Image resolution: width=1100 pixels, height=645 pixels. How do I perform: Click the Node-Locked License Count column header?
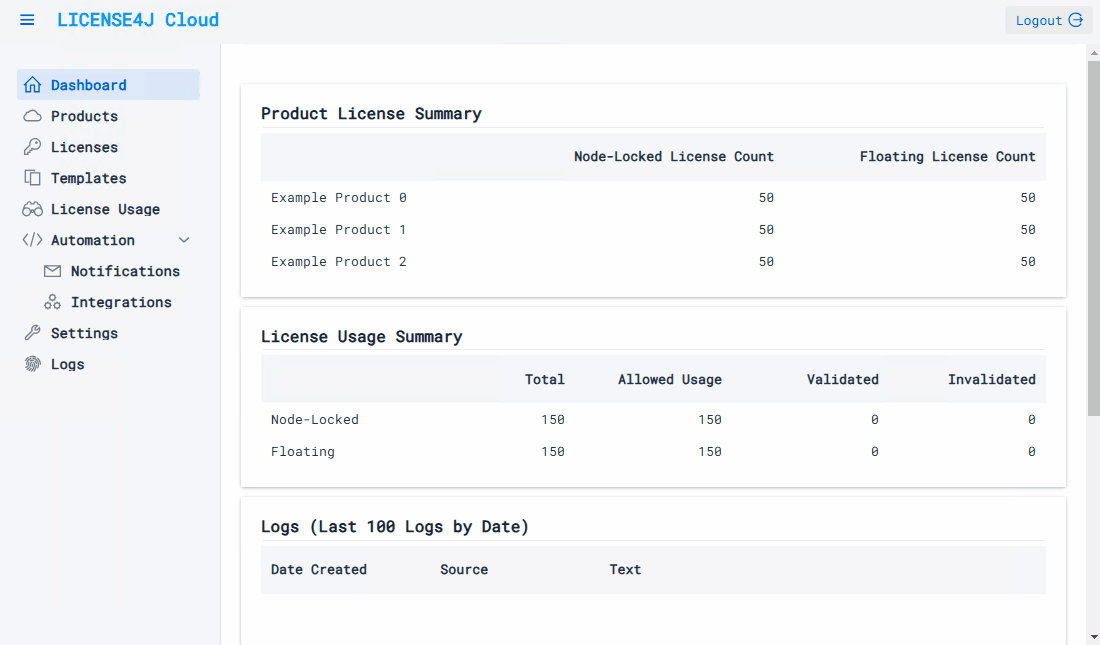673,157
